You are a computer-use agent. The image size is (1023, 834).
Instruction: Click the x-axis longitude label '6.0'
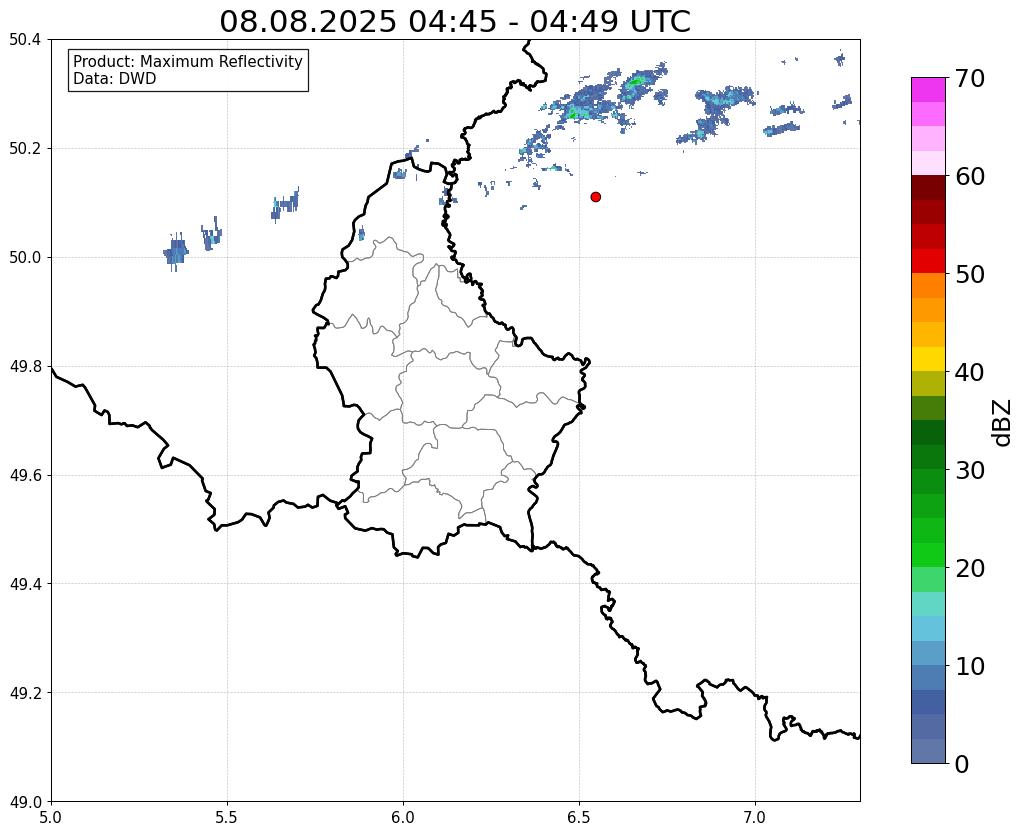pyautogui.click(x=403, y=818)
